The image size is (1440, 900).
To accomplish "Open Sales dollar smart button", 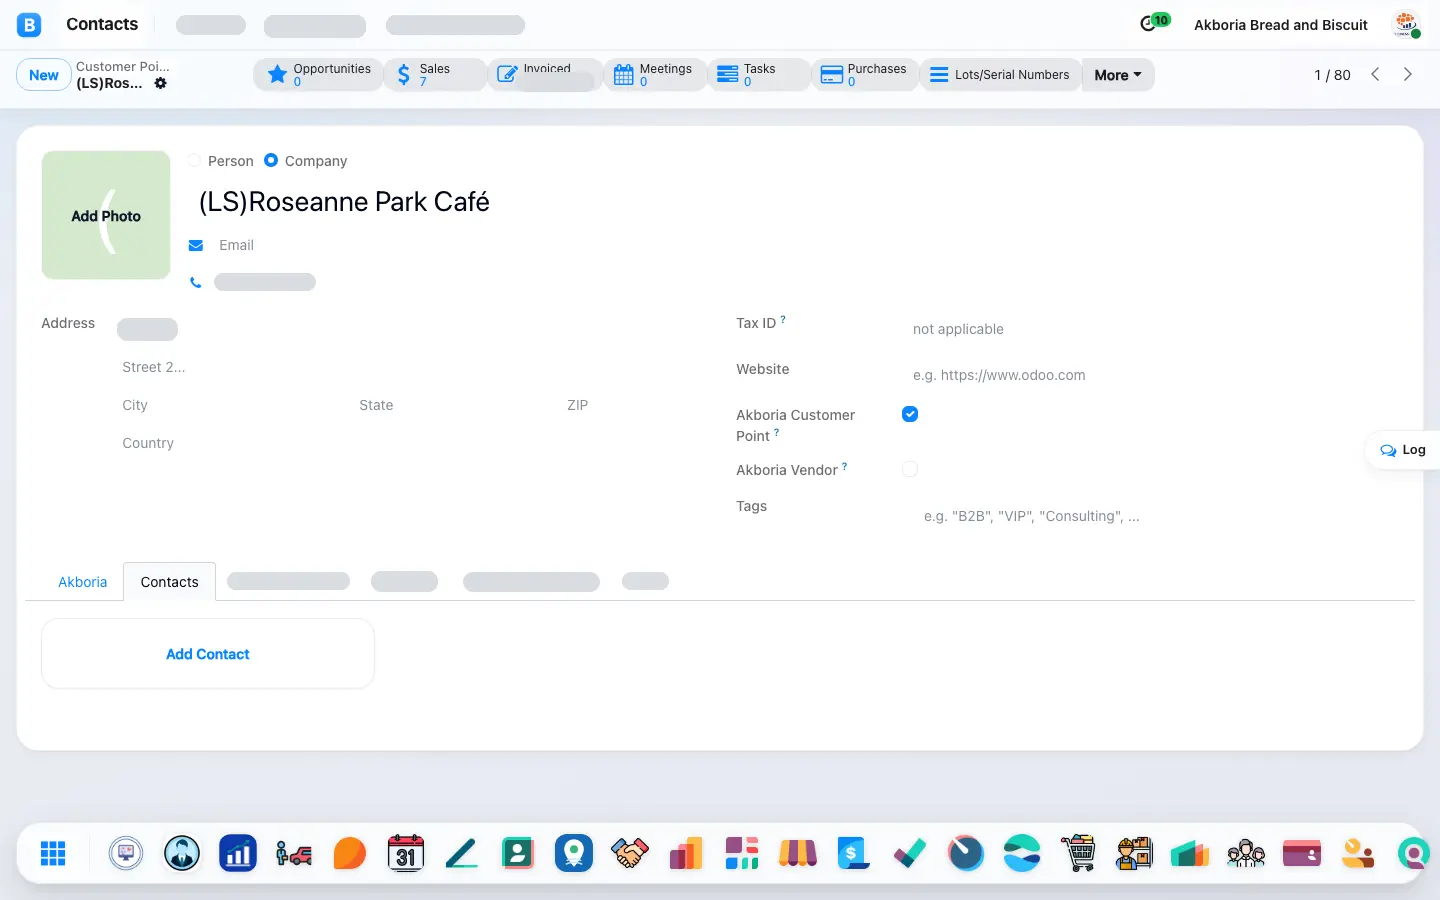I will point(436,75).
